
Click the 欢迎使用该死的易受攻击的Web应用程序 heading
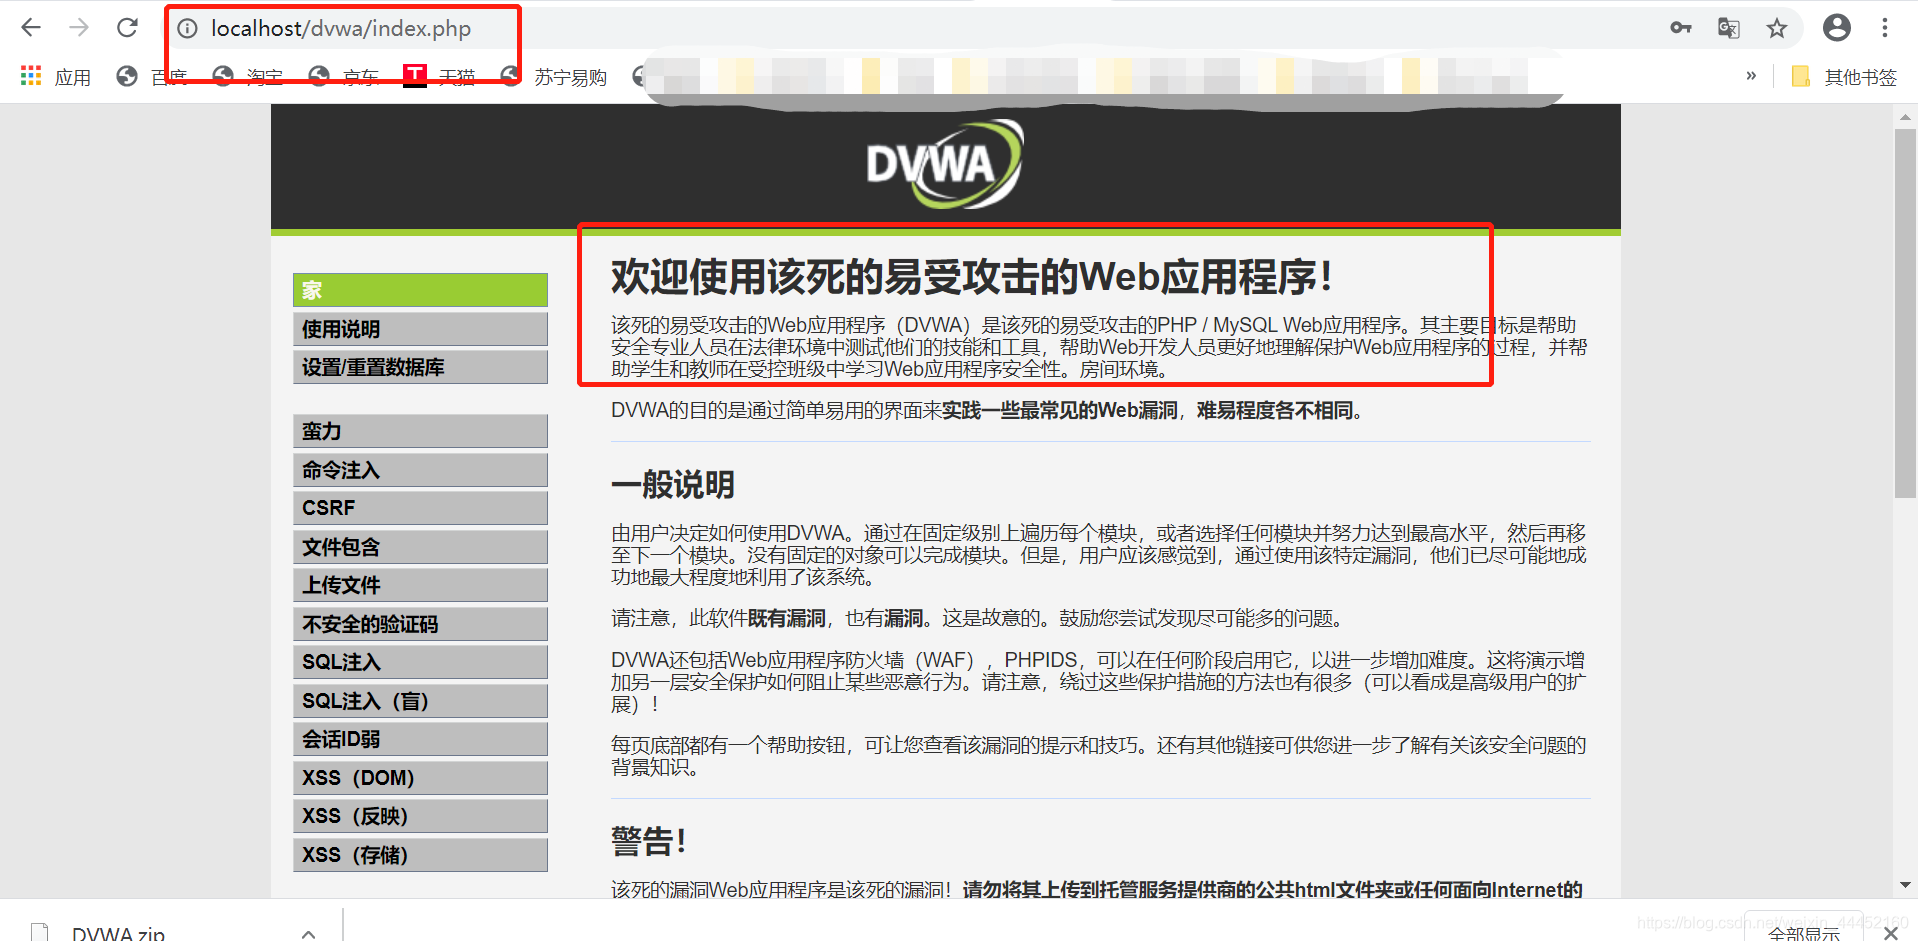[x=971, y=277]
